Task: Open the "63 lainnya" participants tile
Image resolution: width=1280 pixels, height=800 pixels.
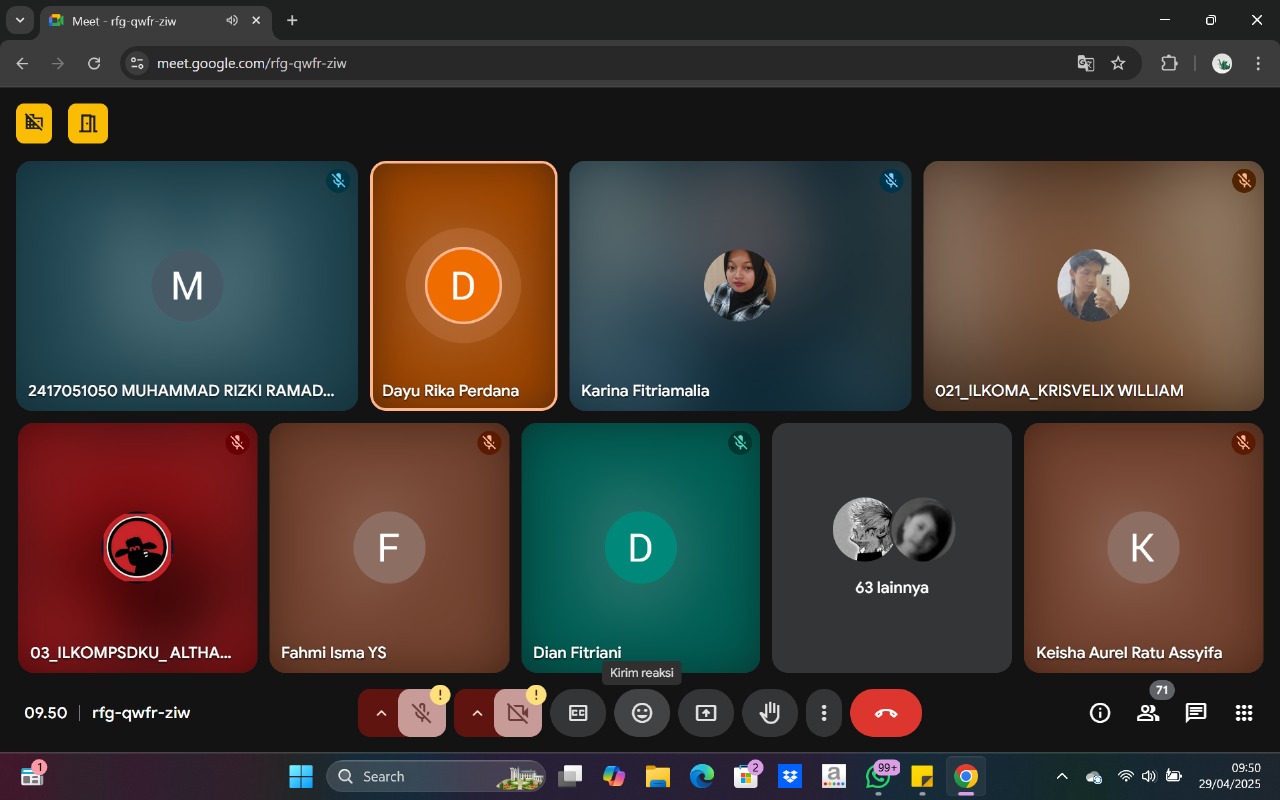Action: click(892, 548)
